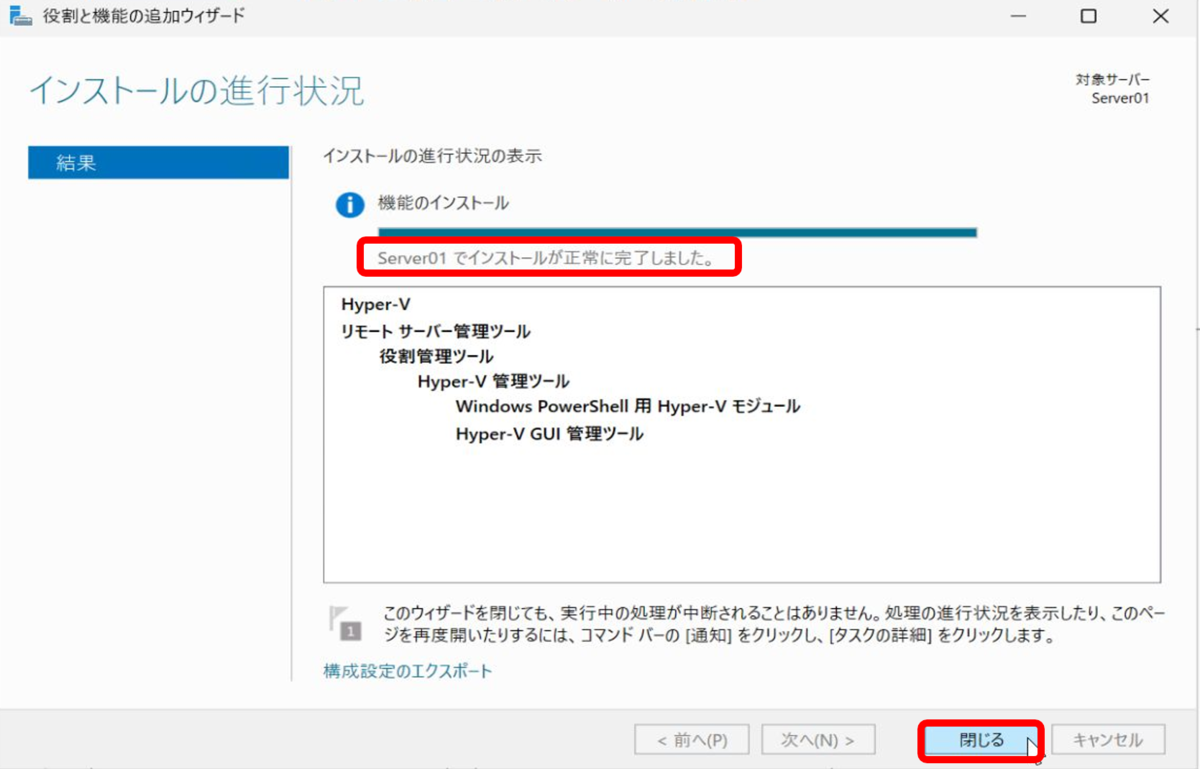Click the blue information icon
This screenshot has width=1200, height=769.
click(349, 205)
